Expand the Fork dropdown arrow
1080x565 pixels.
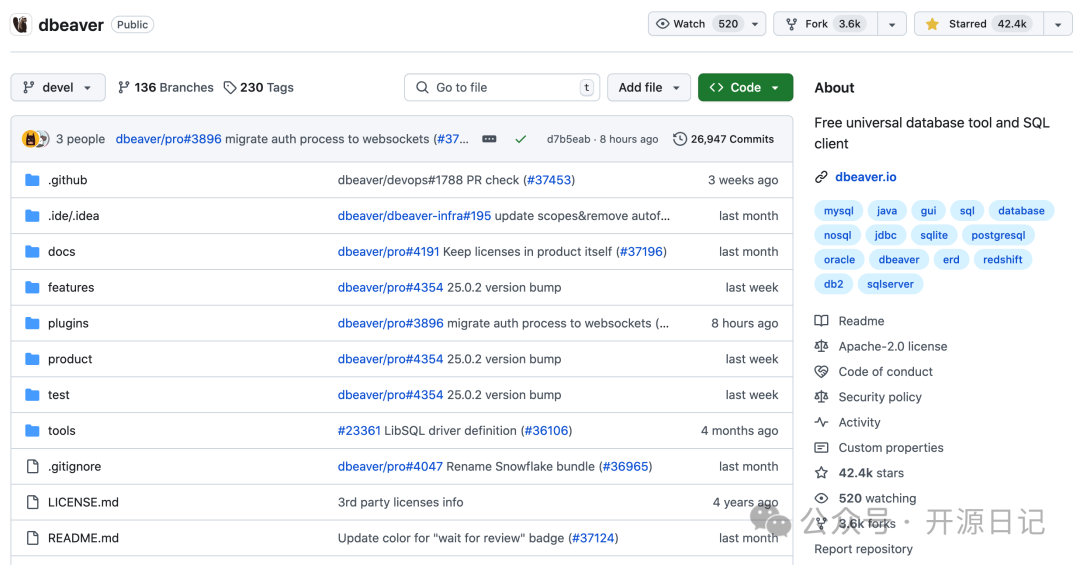coord(892,24)
